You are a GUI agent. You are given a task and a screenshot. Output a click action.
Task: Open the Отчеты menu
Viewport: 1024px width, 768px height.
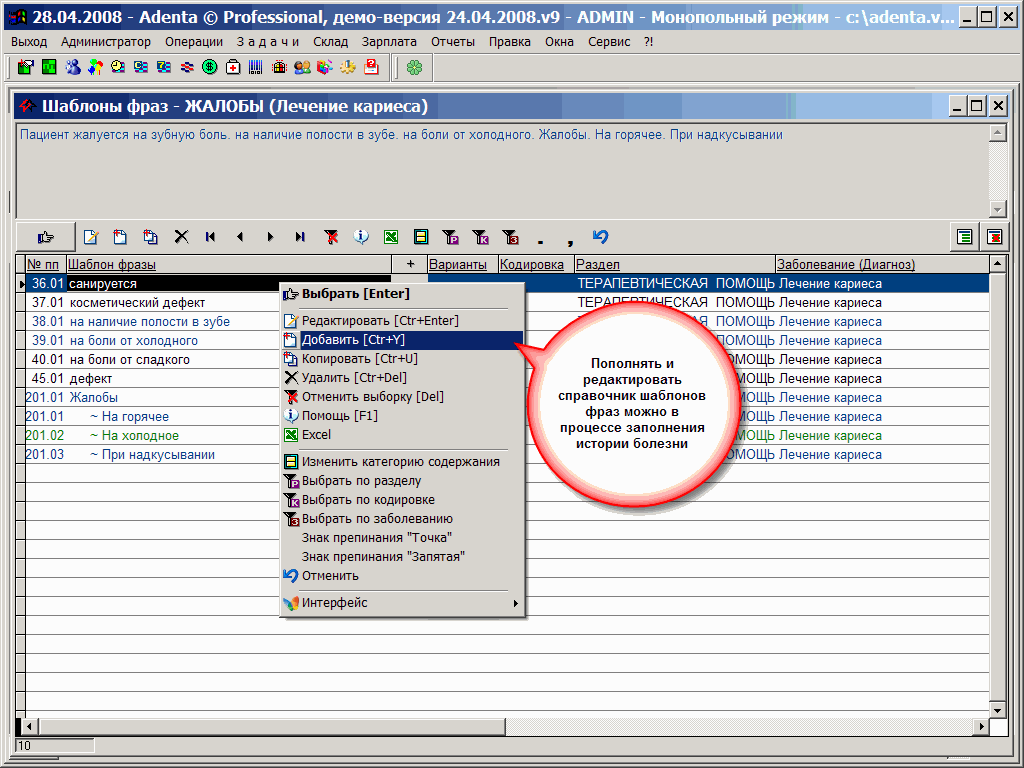tap(453, 42)
